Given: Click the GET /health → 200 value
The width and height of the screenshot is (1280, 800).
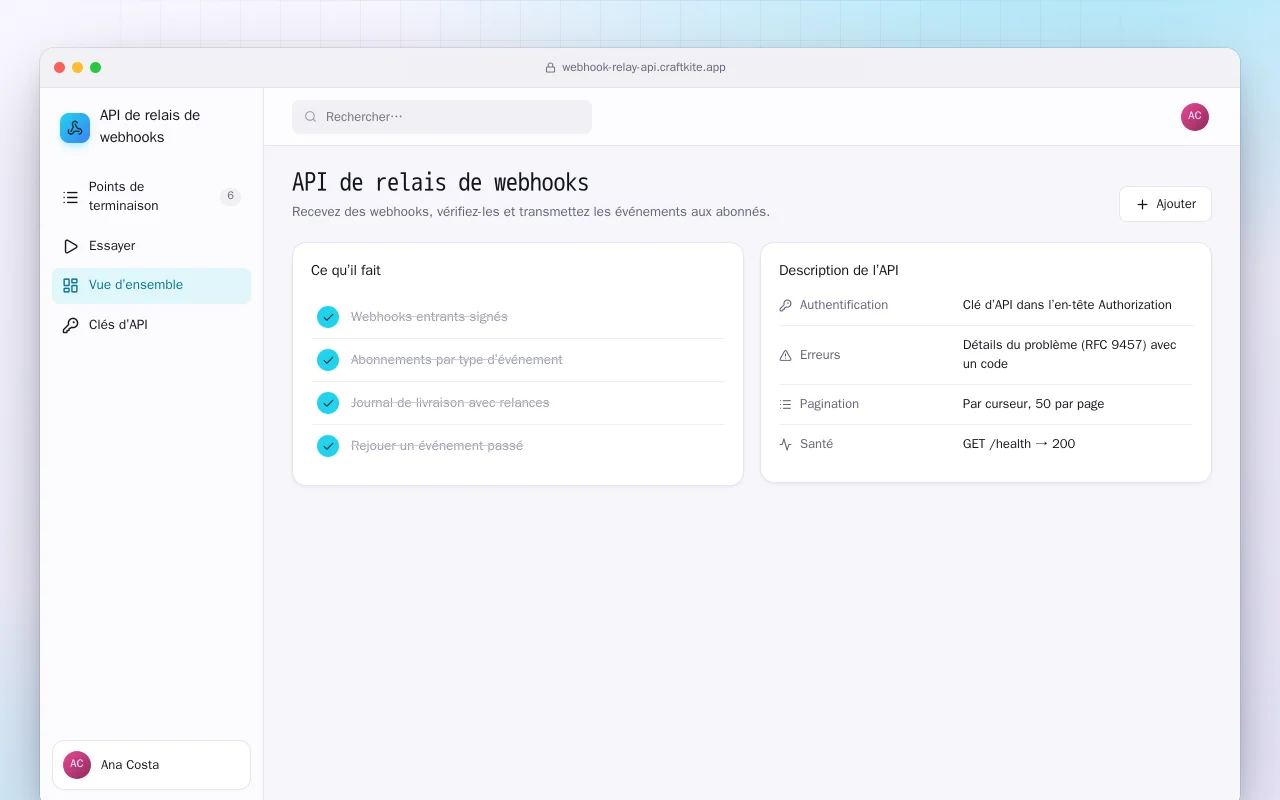Looking at the screenshot, I should 1019,444.
